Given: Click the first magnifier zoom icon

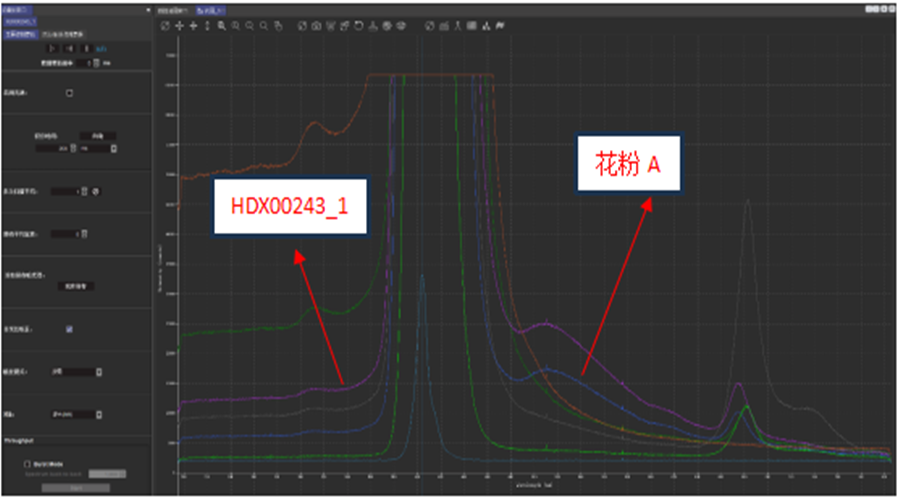Looking at the screenshot, I should click(221, 26).
